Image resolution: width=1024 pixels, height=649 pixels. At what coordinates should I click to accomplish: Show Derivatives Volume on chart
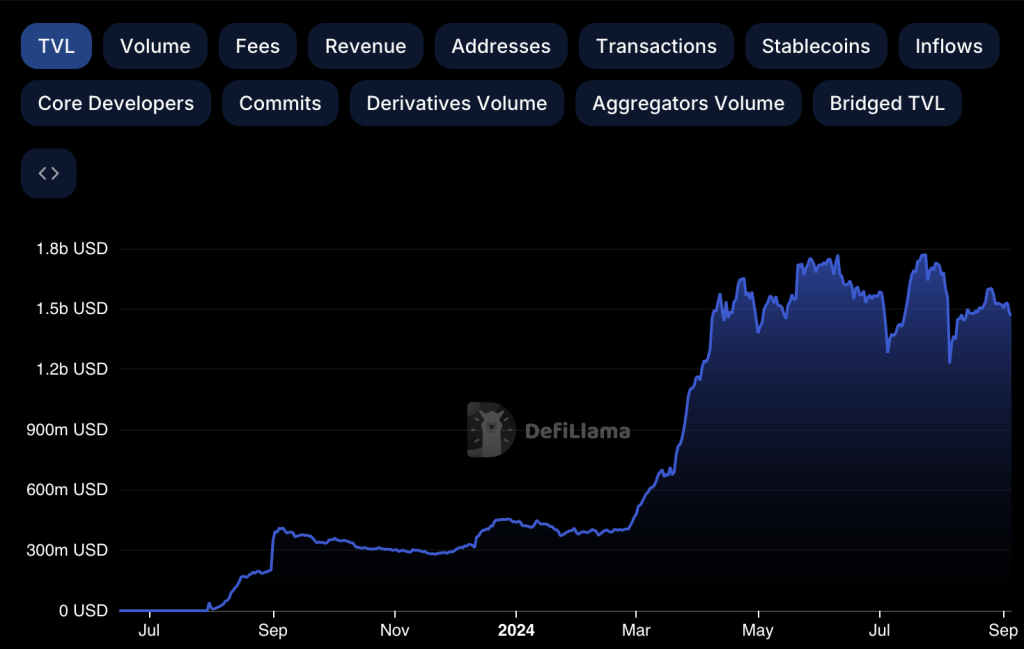457,103
